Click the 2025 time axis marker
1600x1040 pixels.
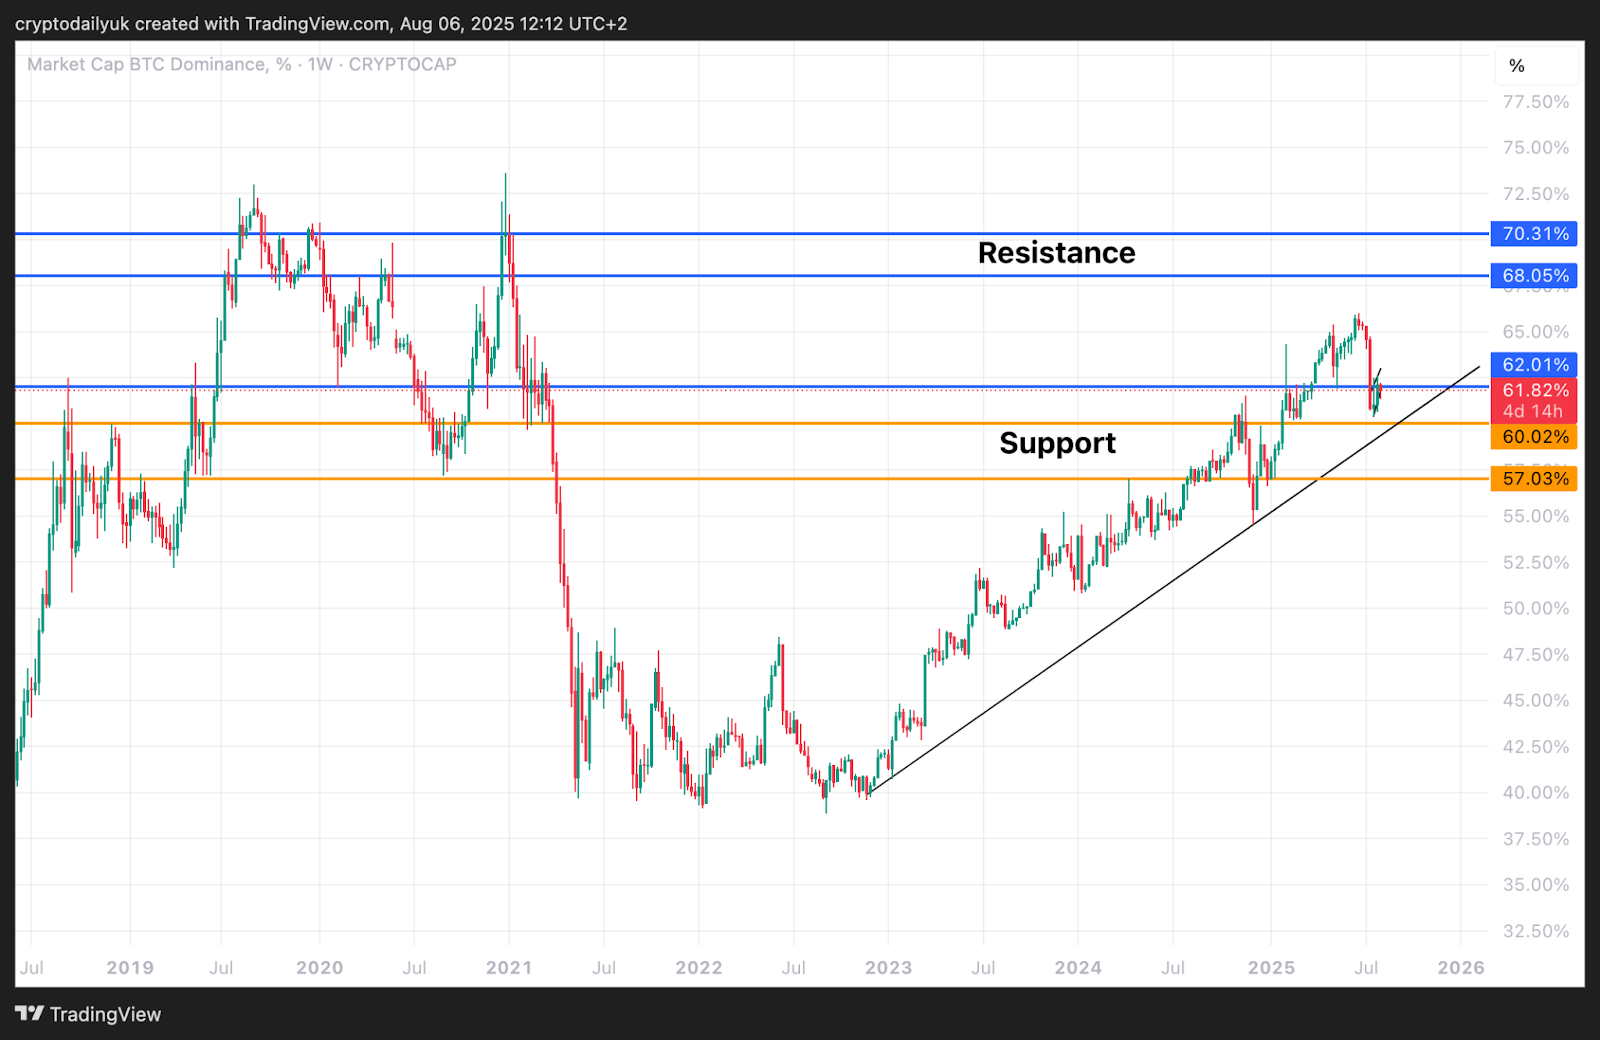coord(1271,968)
